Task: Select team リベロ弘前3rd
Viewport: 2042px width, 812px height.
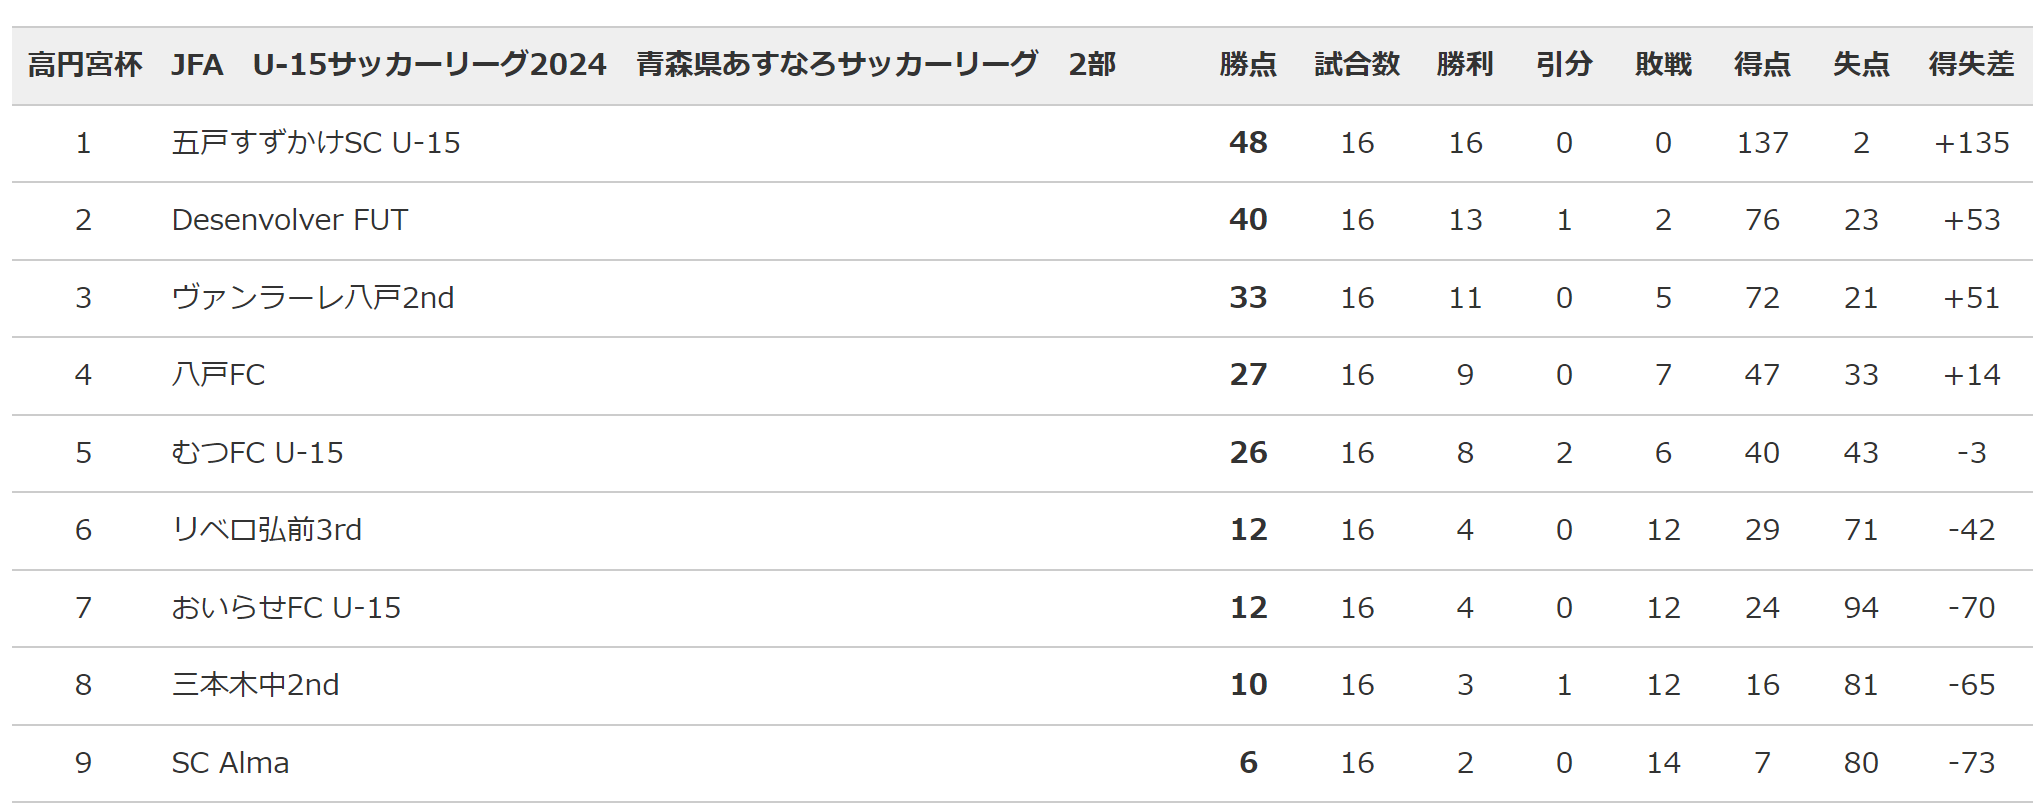Action: 267,530
